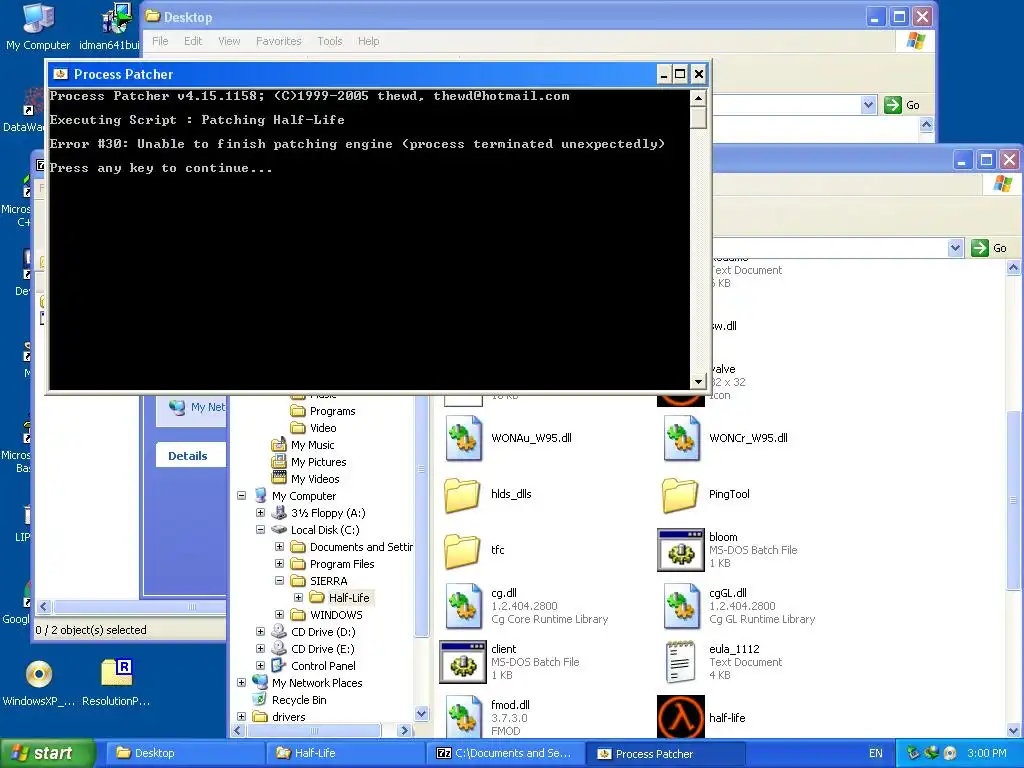Select the cgGL.dll file icon
Viewport: 1024px width, 768px height.
(681, 606)
